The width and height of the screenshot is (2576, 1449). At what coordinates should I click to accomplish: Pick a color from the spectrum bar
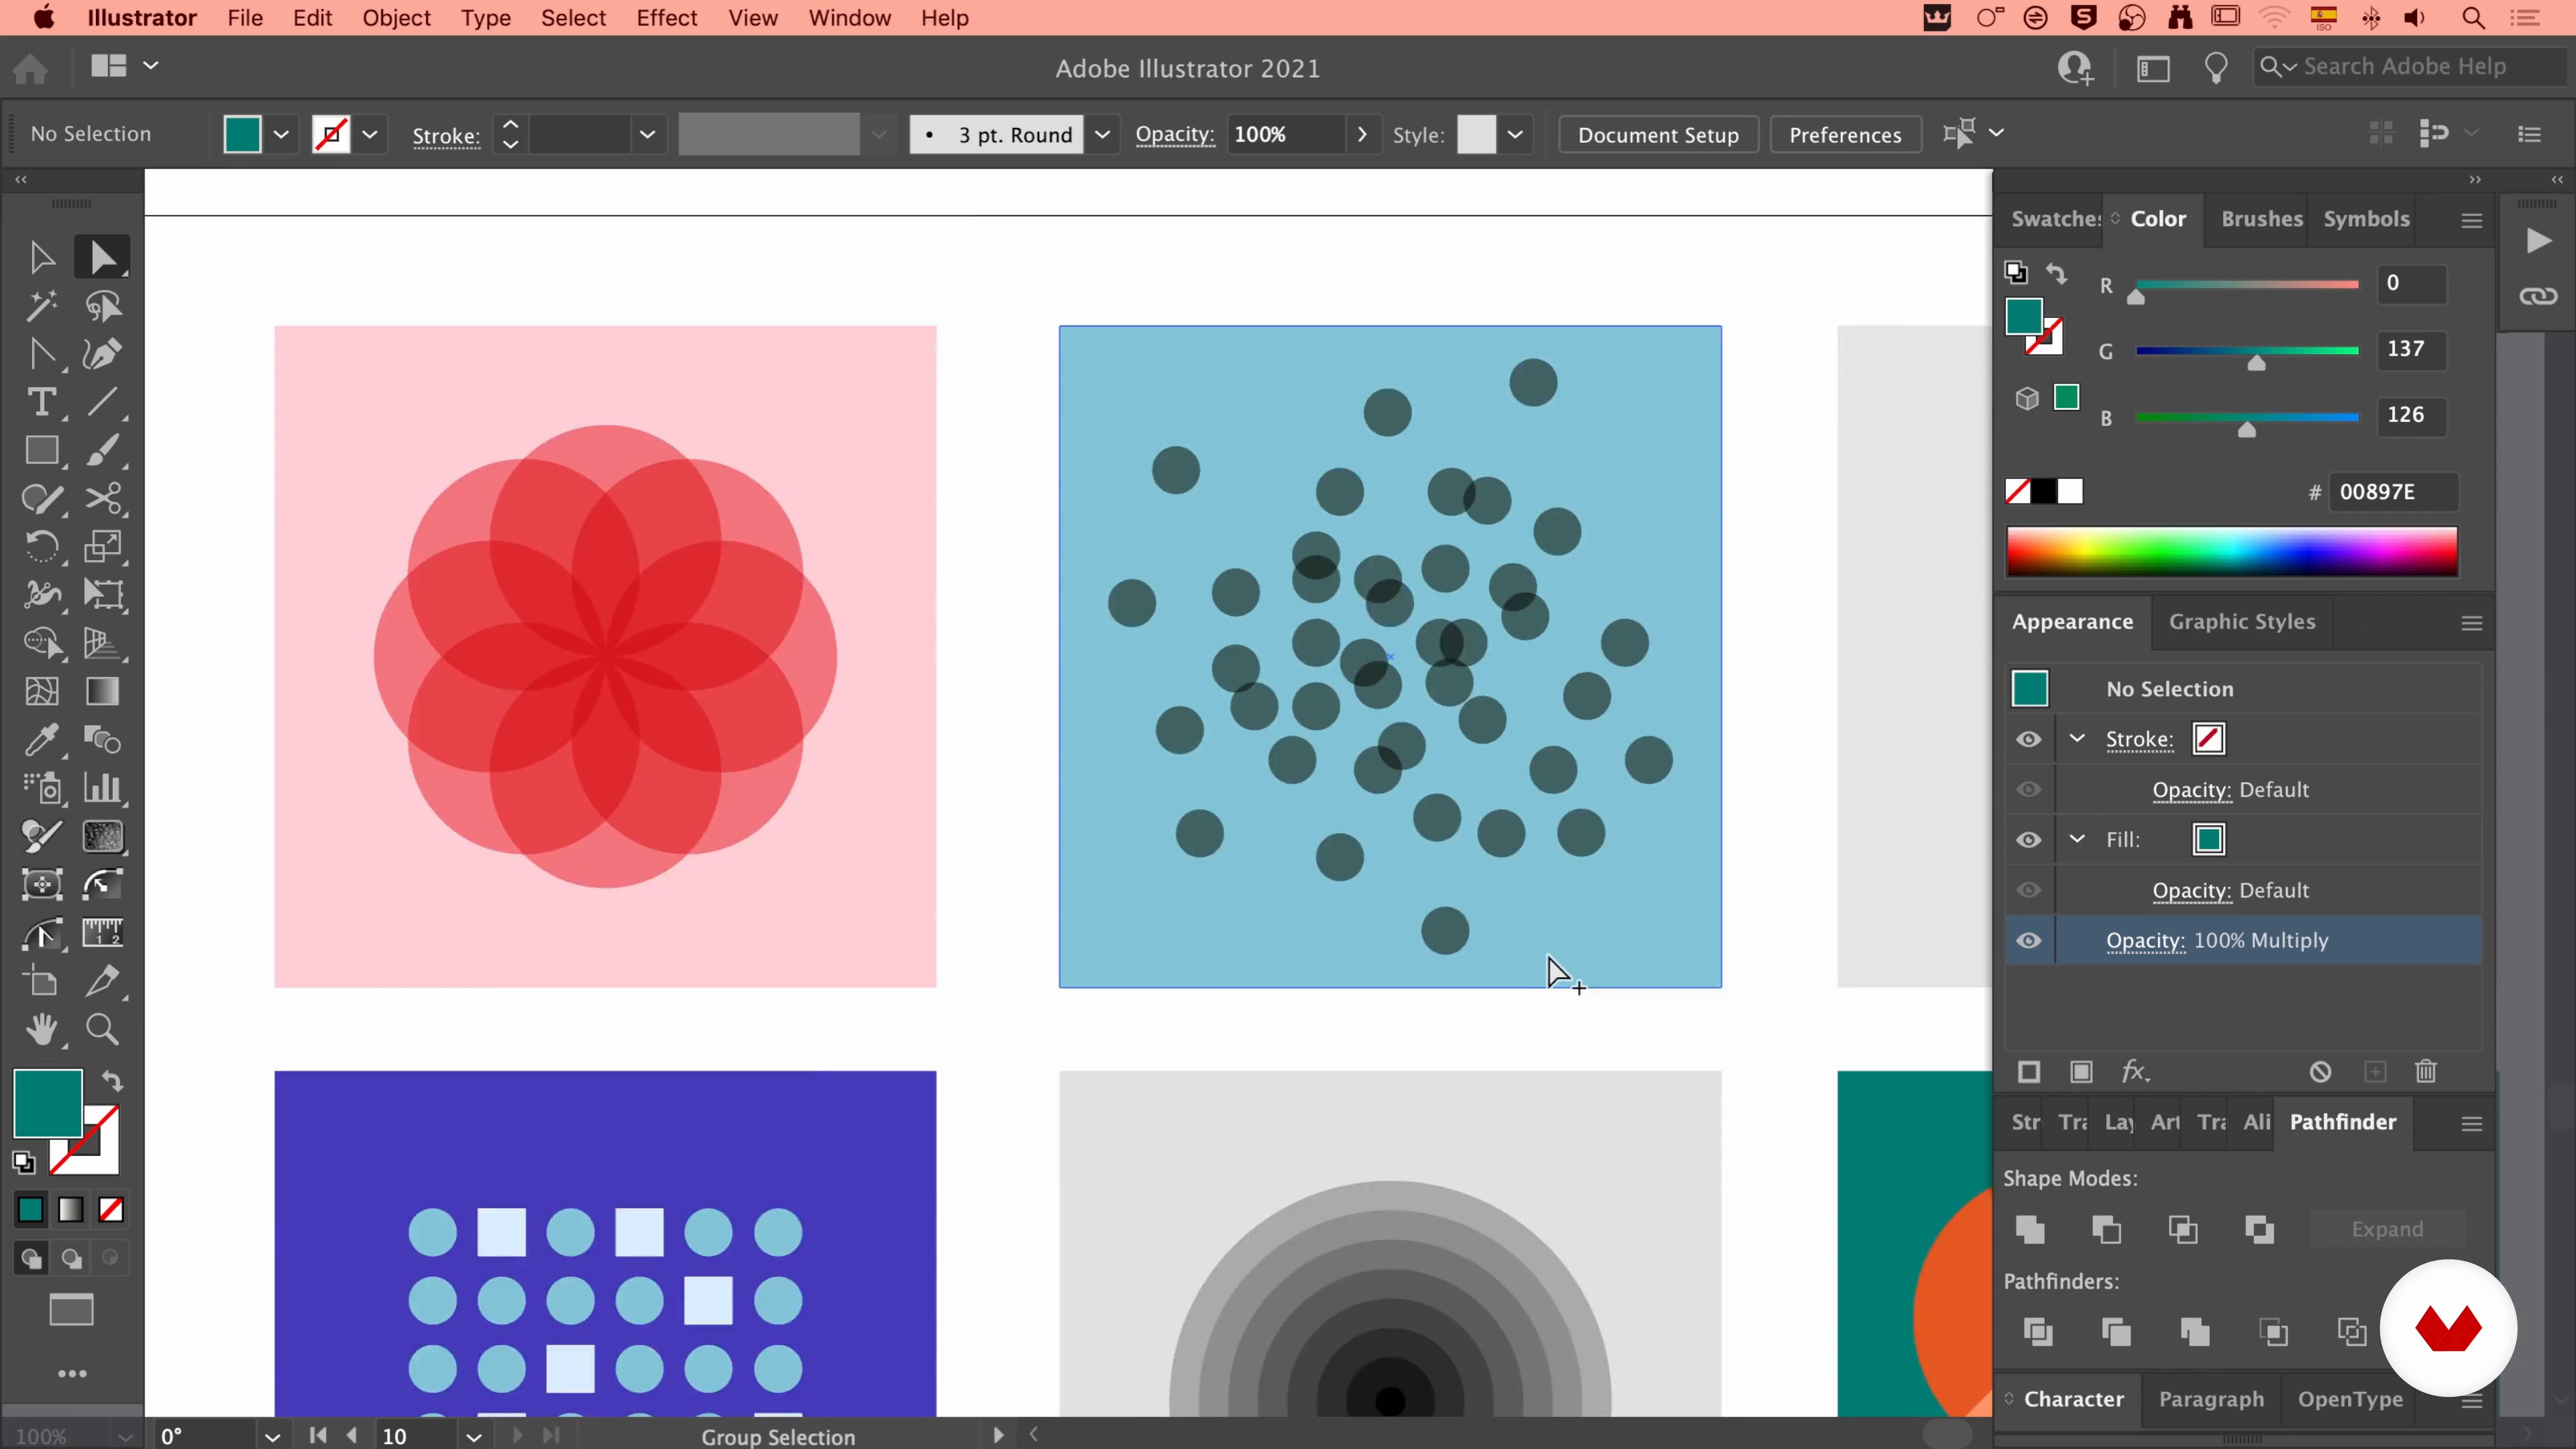2232,552
